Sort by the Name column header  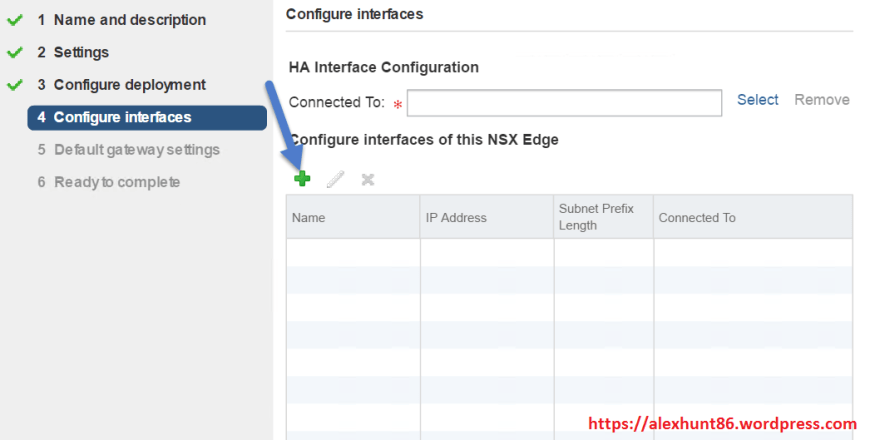click(x=353, y=217)
